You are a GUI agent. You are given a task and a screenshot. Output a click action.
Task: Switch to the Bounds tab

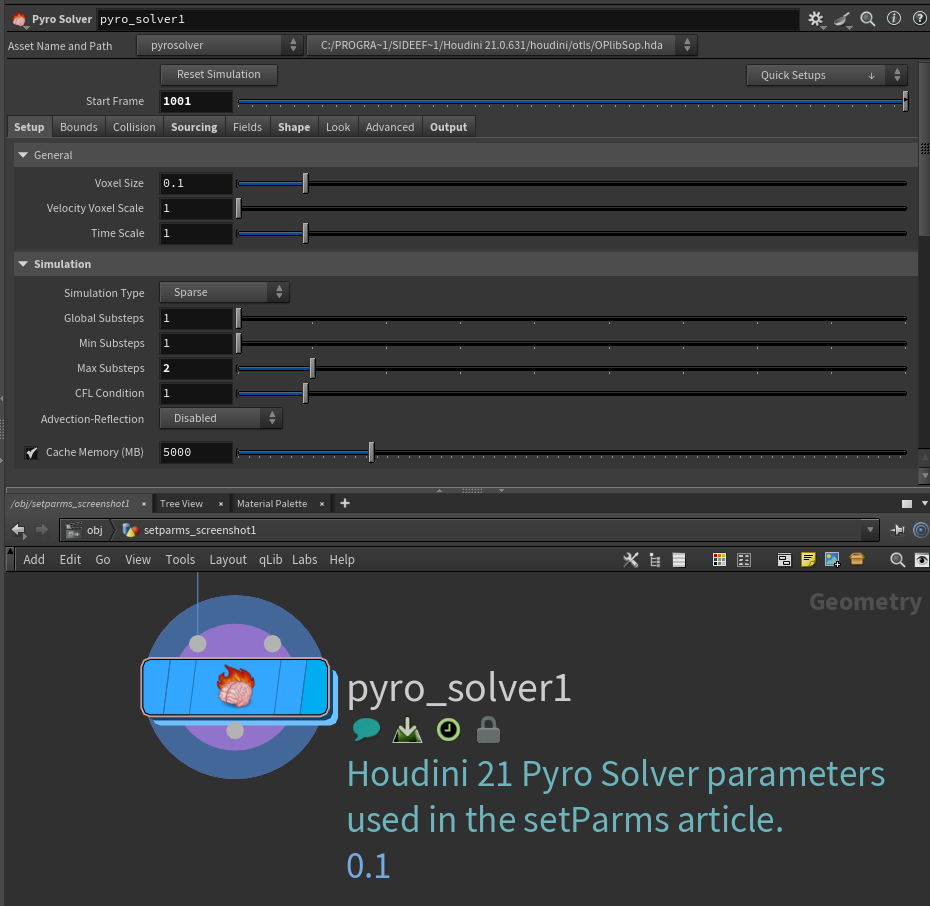pos(79,127)
